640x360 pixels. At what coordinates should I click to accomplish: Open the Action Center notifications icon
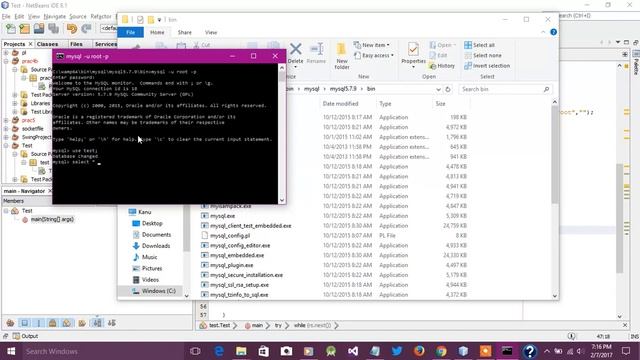(626, 351)
